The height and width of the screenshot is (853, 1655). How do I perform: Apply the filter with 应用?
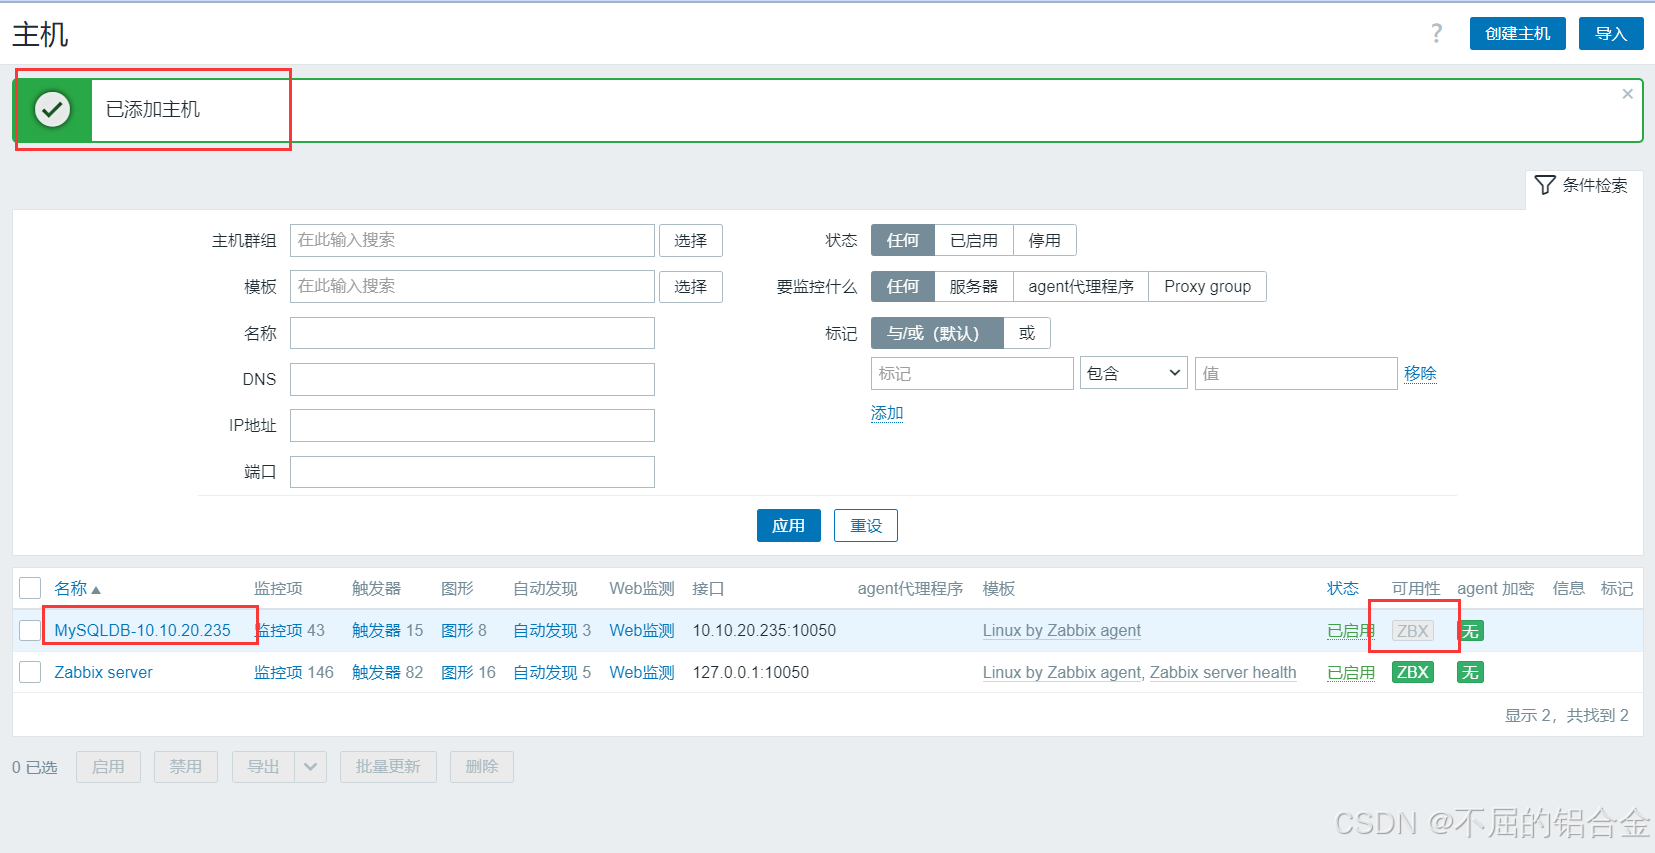[x=788, y=525]
